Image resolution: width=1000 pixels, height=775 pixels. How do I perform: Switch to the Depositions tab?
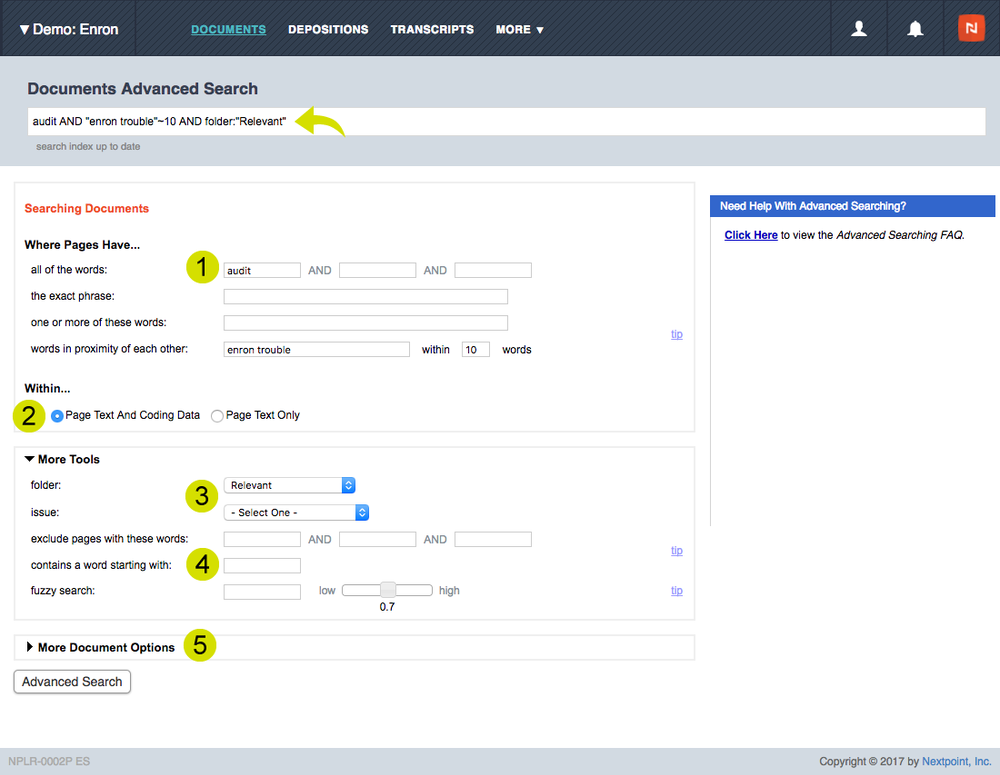coord(328,29)
